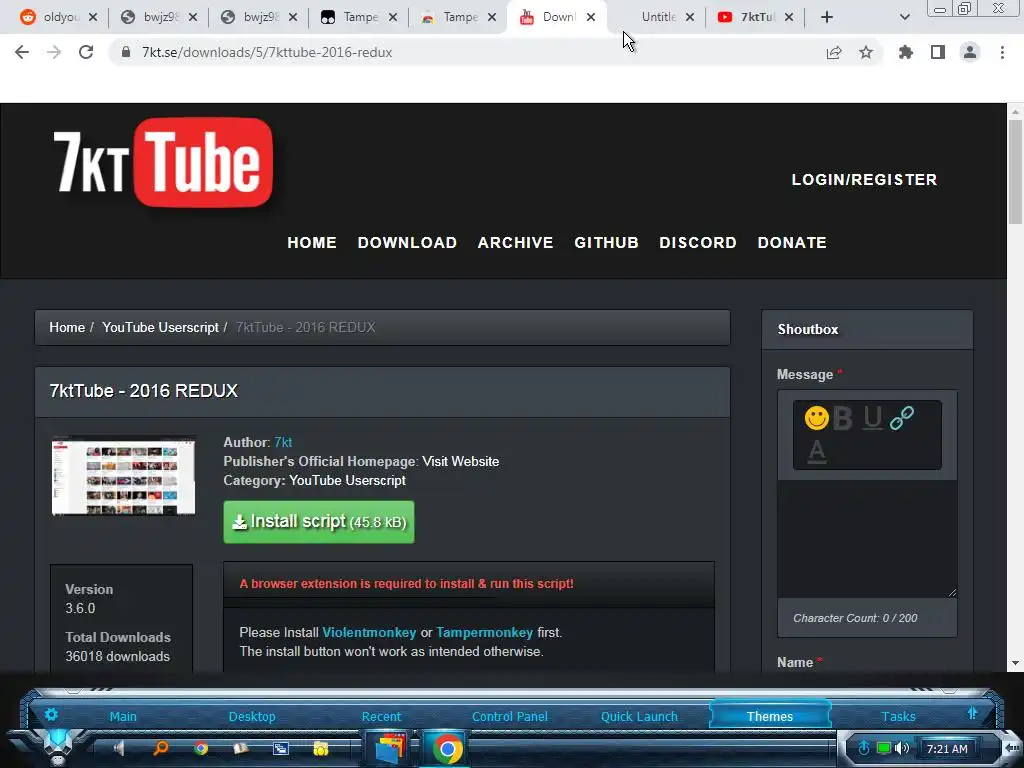This screenshot has height=768, width=1024.
Task: Close the Downloads tab
Action: pyautogui.click(x=591, y=17)
